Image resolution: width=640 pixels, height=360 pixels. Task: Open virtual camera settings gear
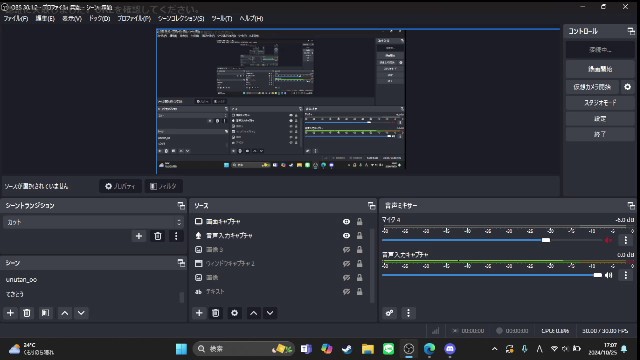pos(627,87)
